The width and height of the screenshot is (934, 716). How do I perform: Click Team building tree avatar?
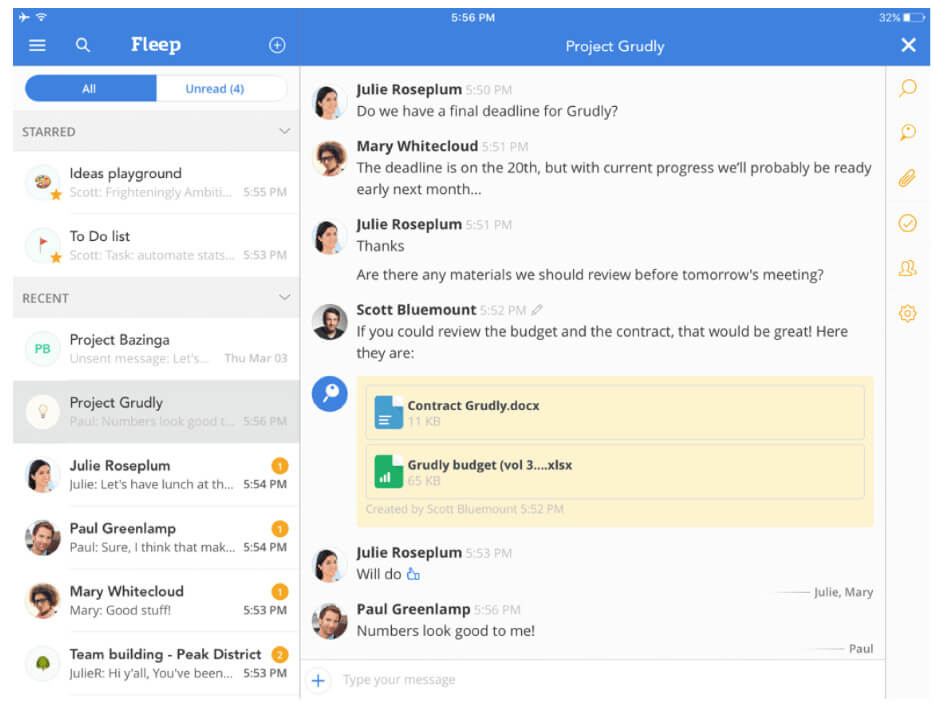coord(42,663)
